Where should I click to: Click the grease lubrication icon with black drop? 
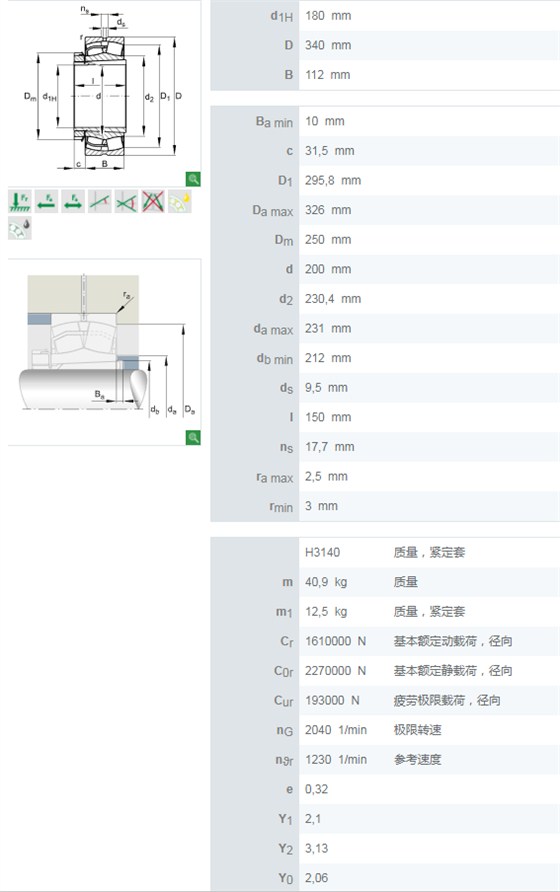tap(20, 228)
